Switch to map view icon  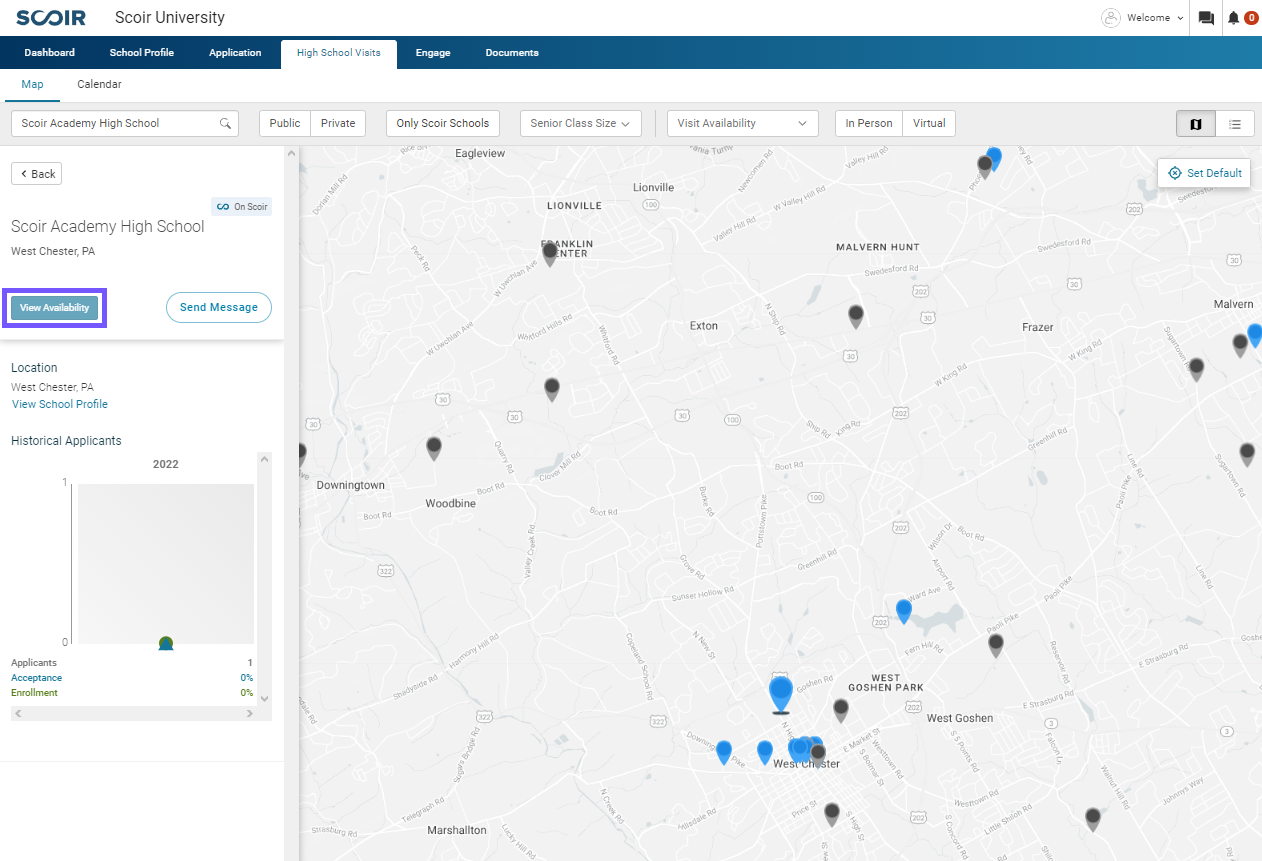[x=1196, y=124]
